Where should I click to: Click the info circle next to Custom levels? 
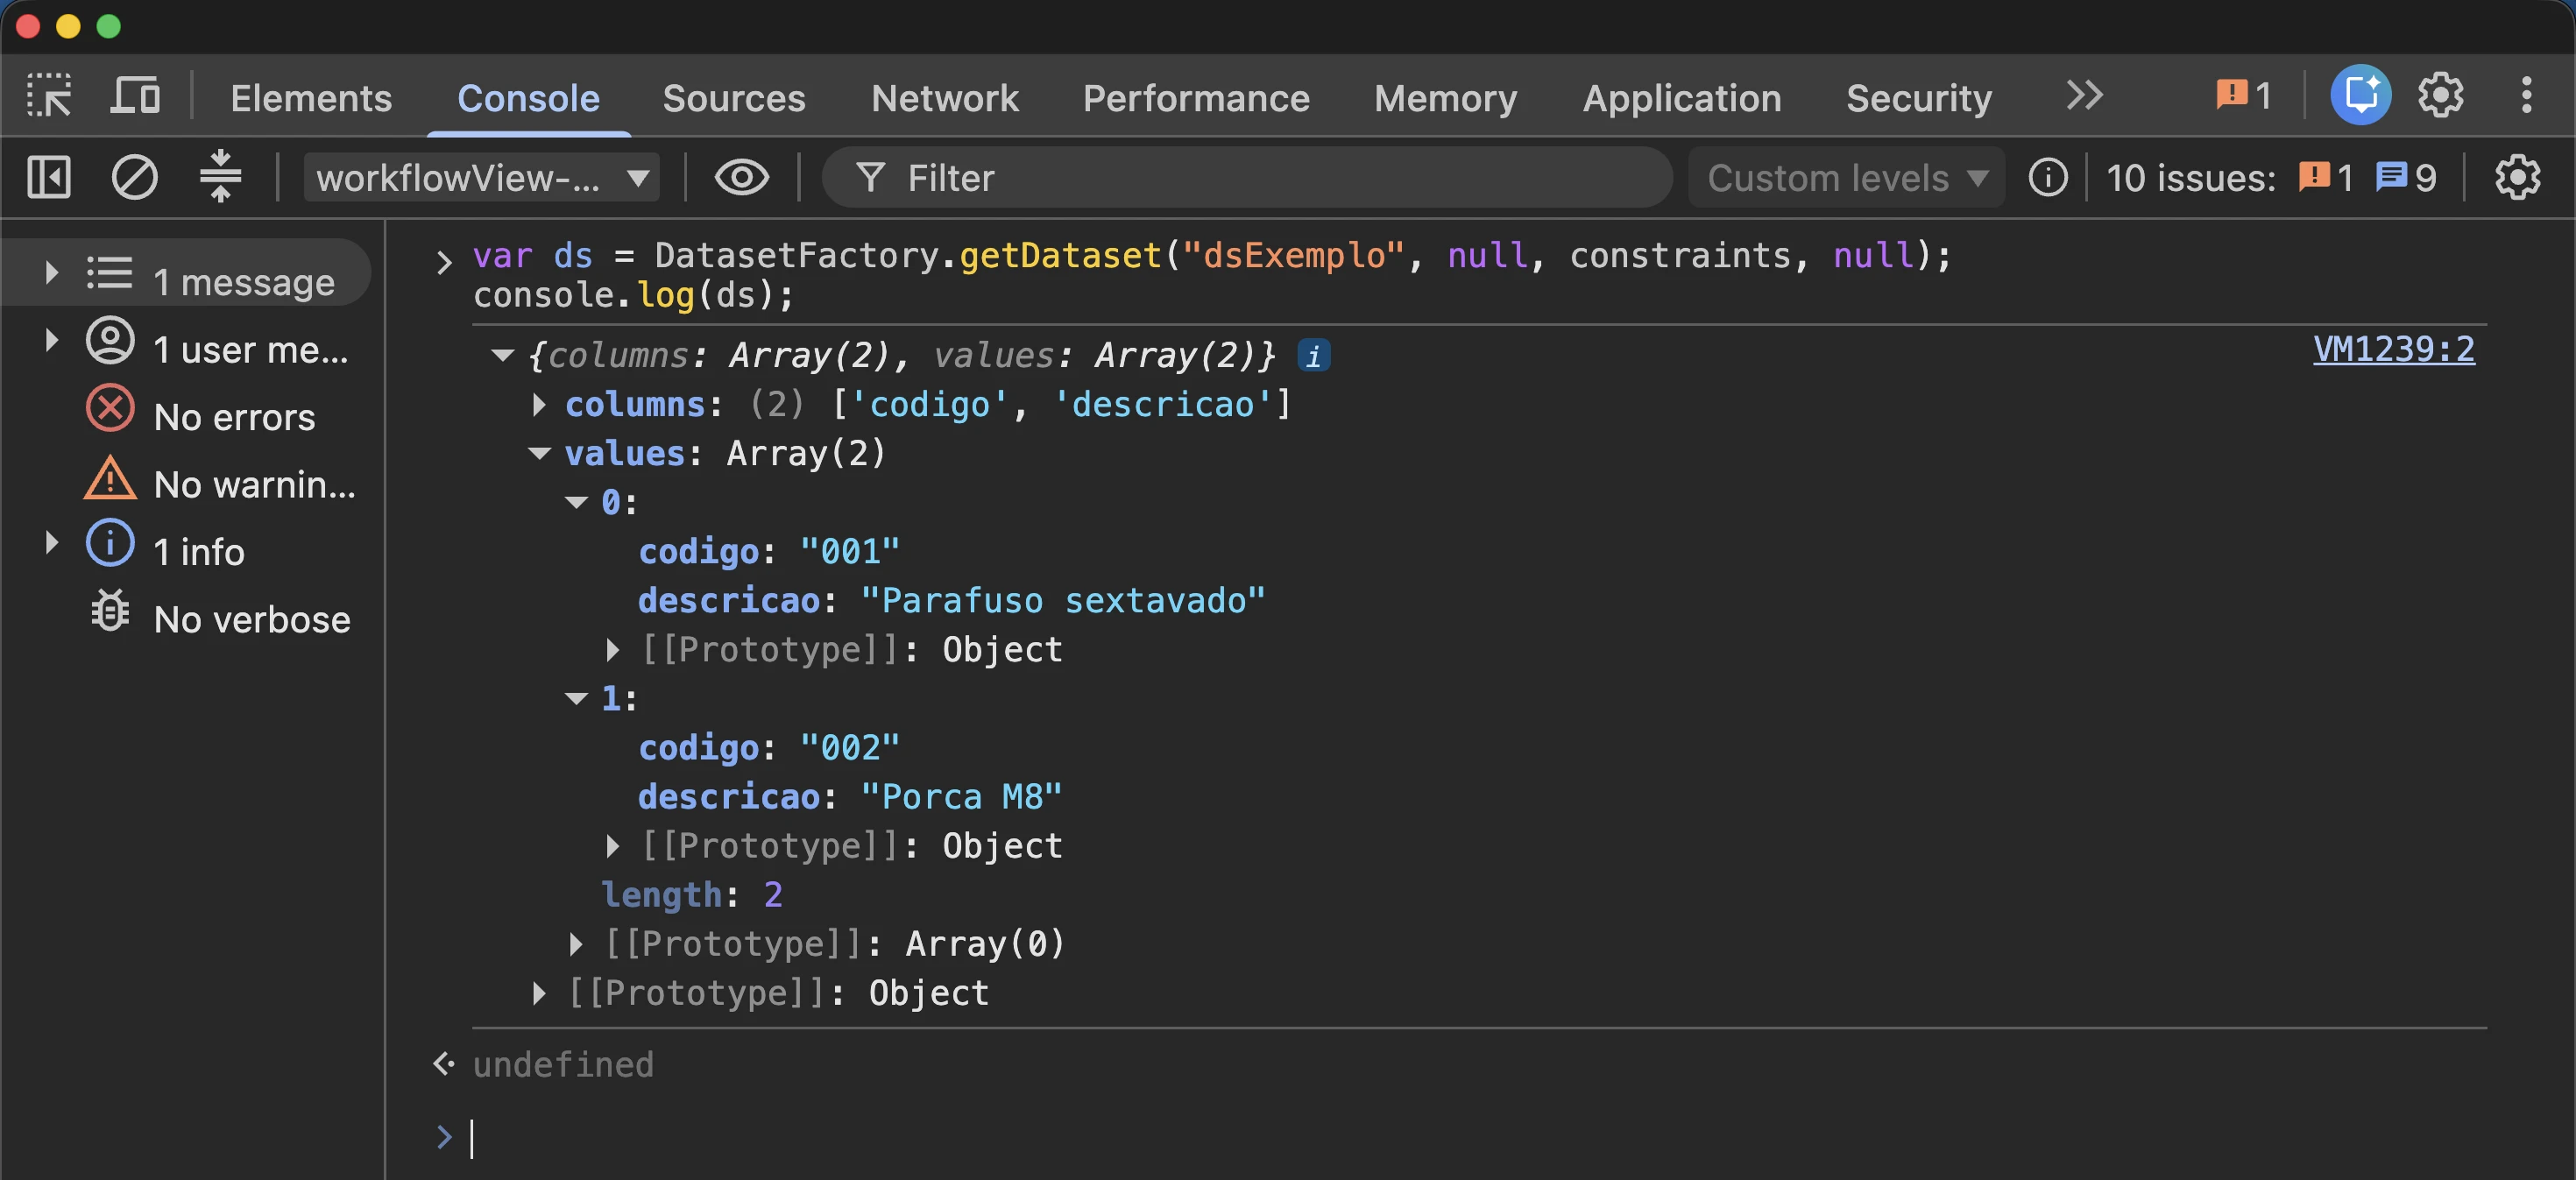(2047, 177)
